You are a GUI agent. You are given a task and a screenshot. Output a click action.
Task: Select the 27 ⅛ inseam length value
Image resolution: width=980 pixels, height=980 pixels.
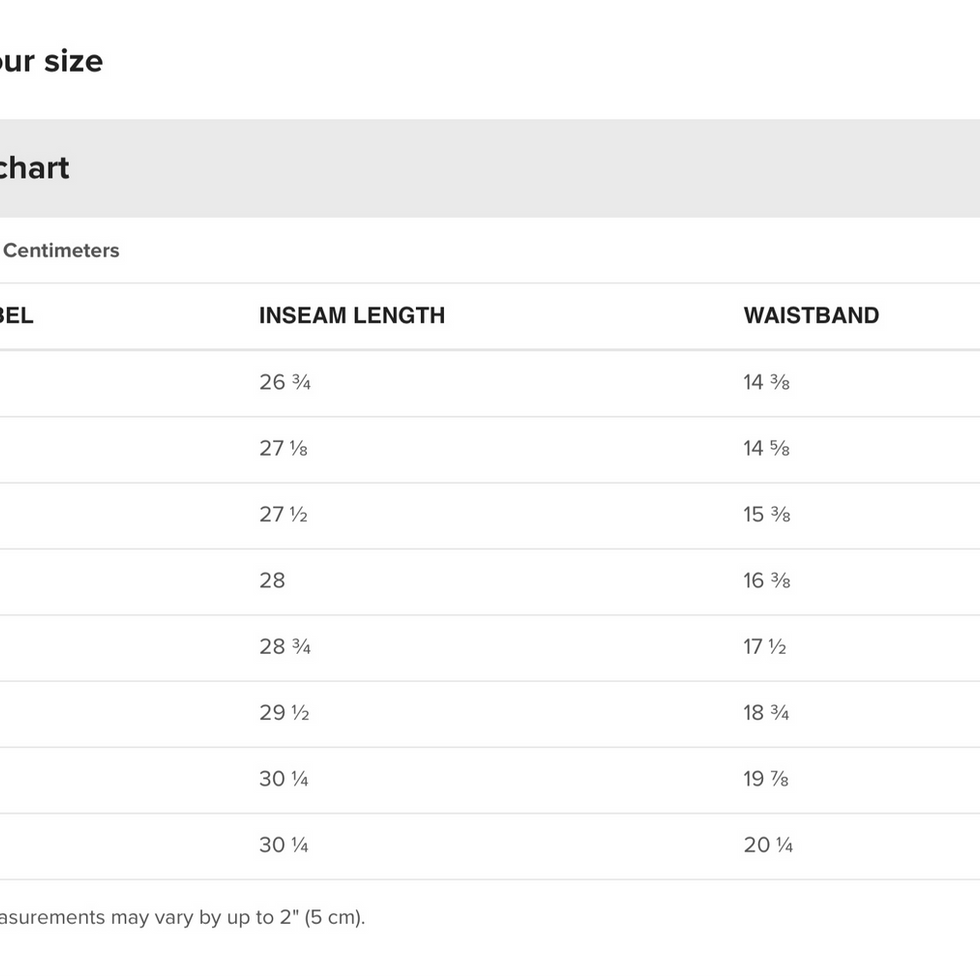(283, 448)
